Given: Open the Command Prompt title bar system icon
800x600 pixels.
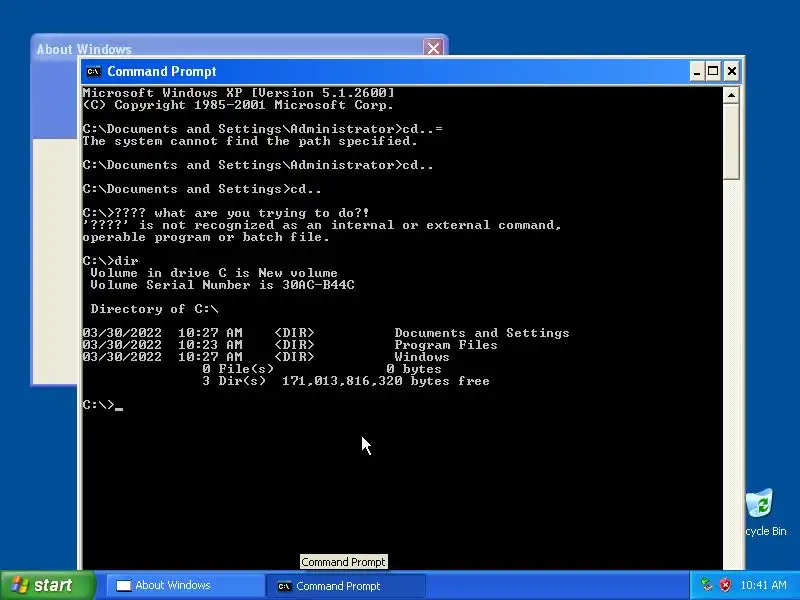Looking at the screenshot, I should tap(93, 71).
